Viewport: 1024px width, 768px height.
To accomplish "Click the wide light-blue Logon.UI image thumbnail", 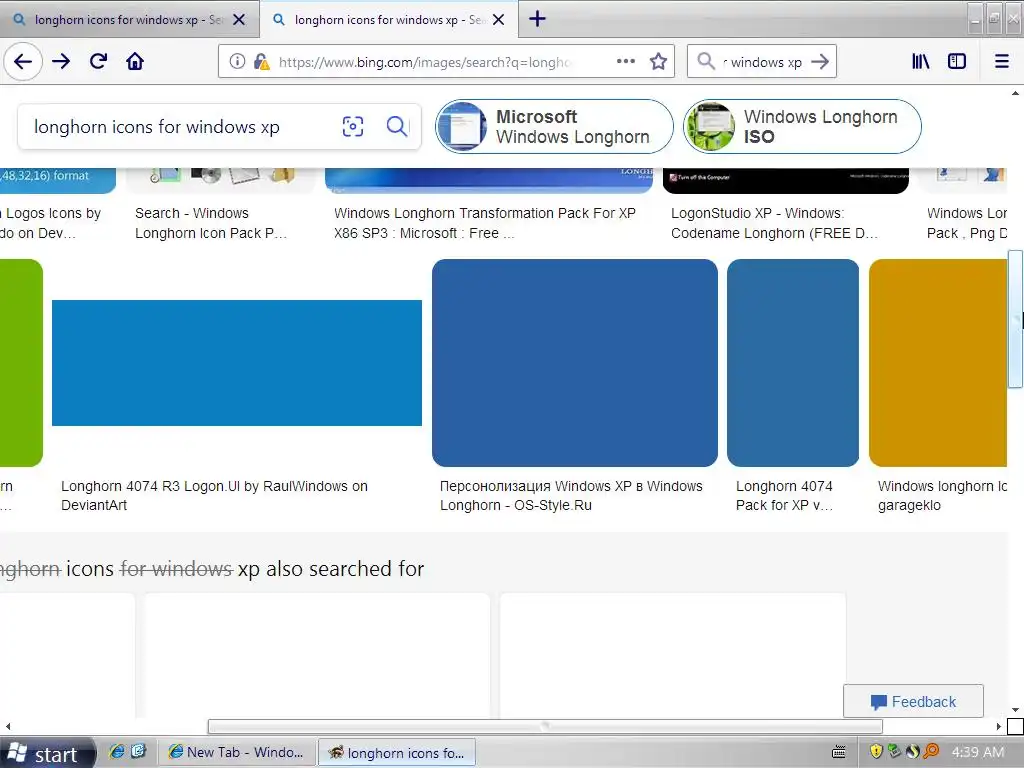I will pos(237,363).
